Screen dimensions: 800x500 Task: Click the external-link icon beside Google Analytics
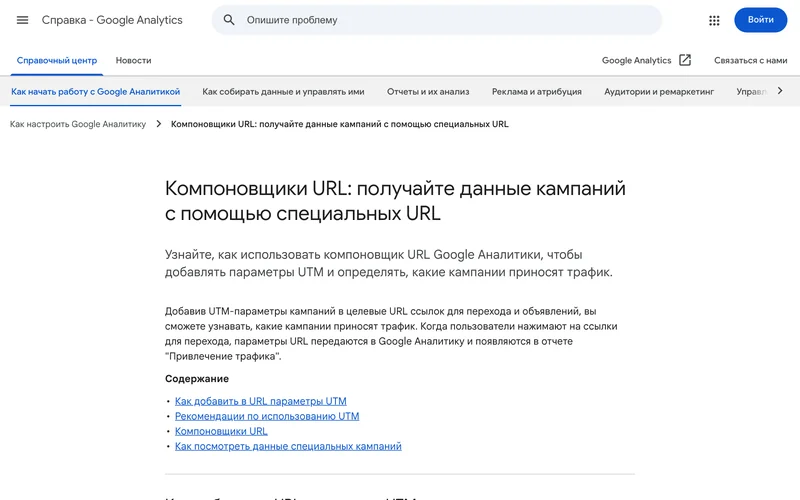685,60
